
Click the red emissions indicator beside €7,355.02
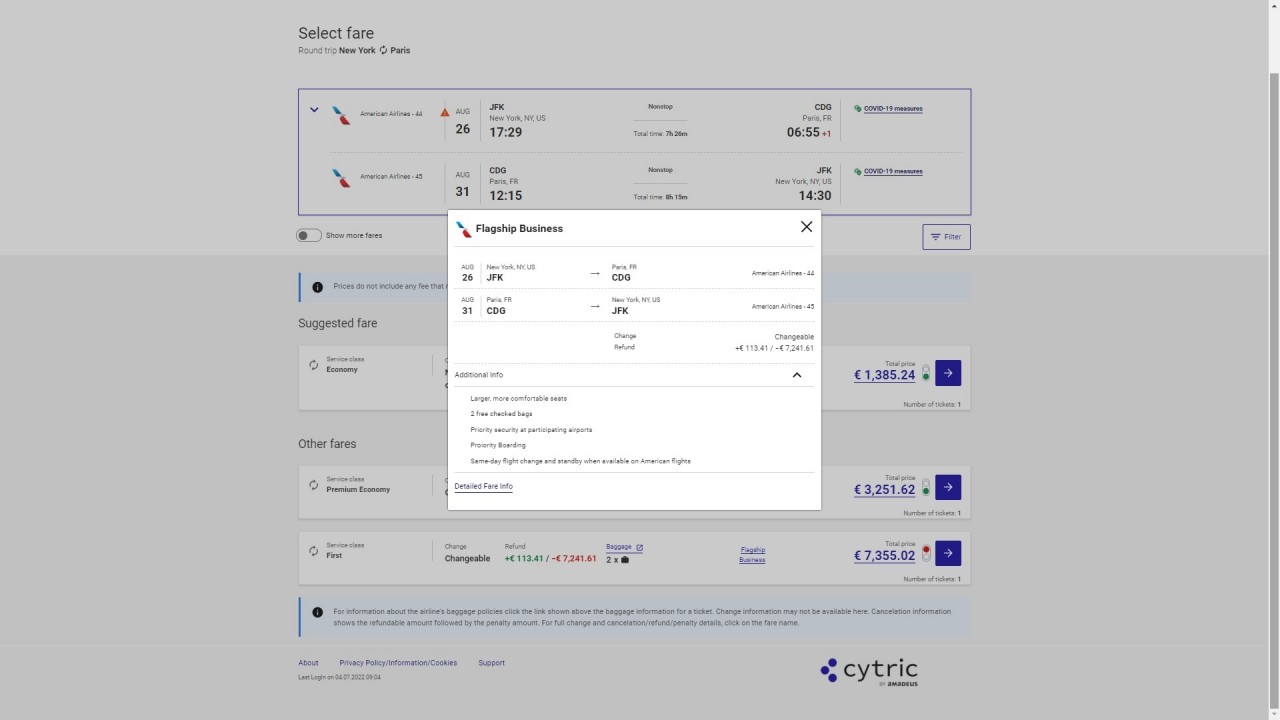[x=925, y=551]
